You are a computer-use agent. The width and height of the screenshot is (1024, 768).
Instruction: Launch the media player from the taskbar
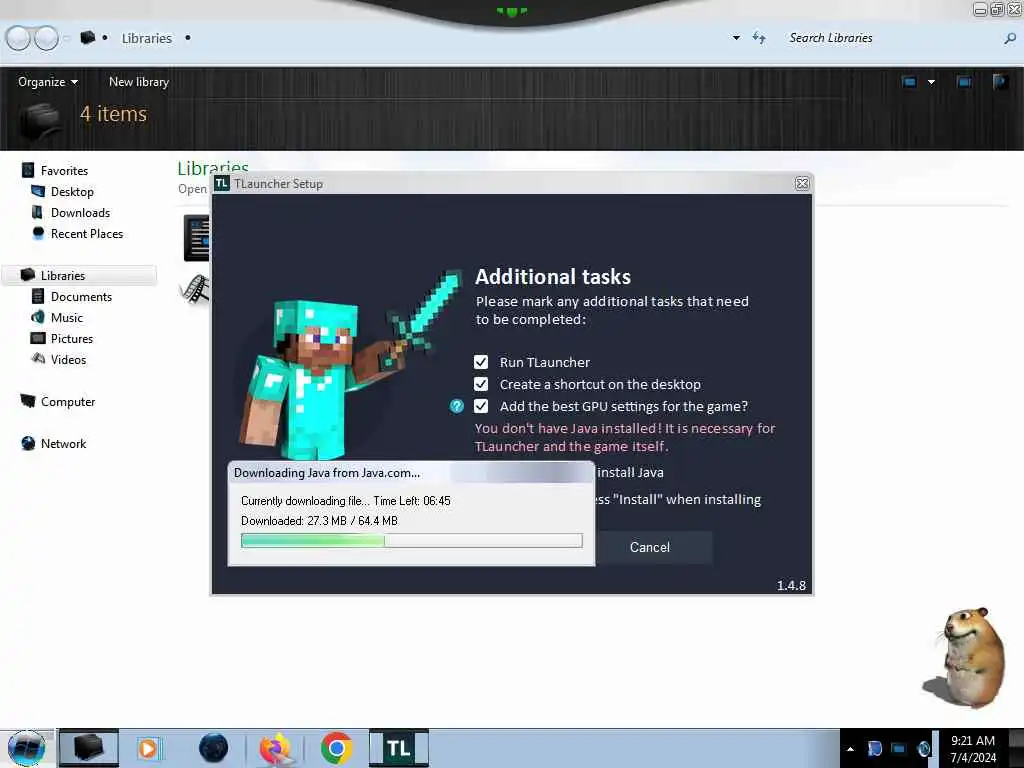tap(148, 748)
